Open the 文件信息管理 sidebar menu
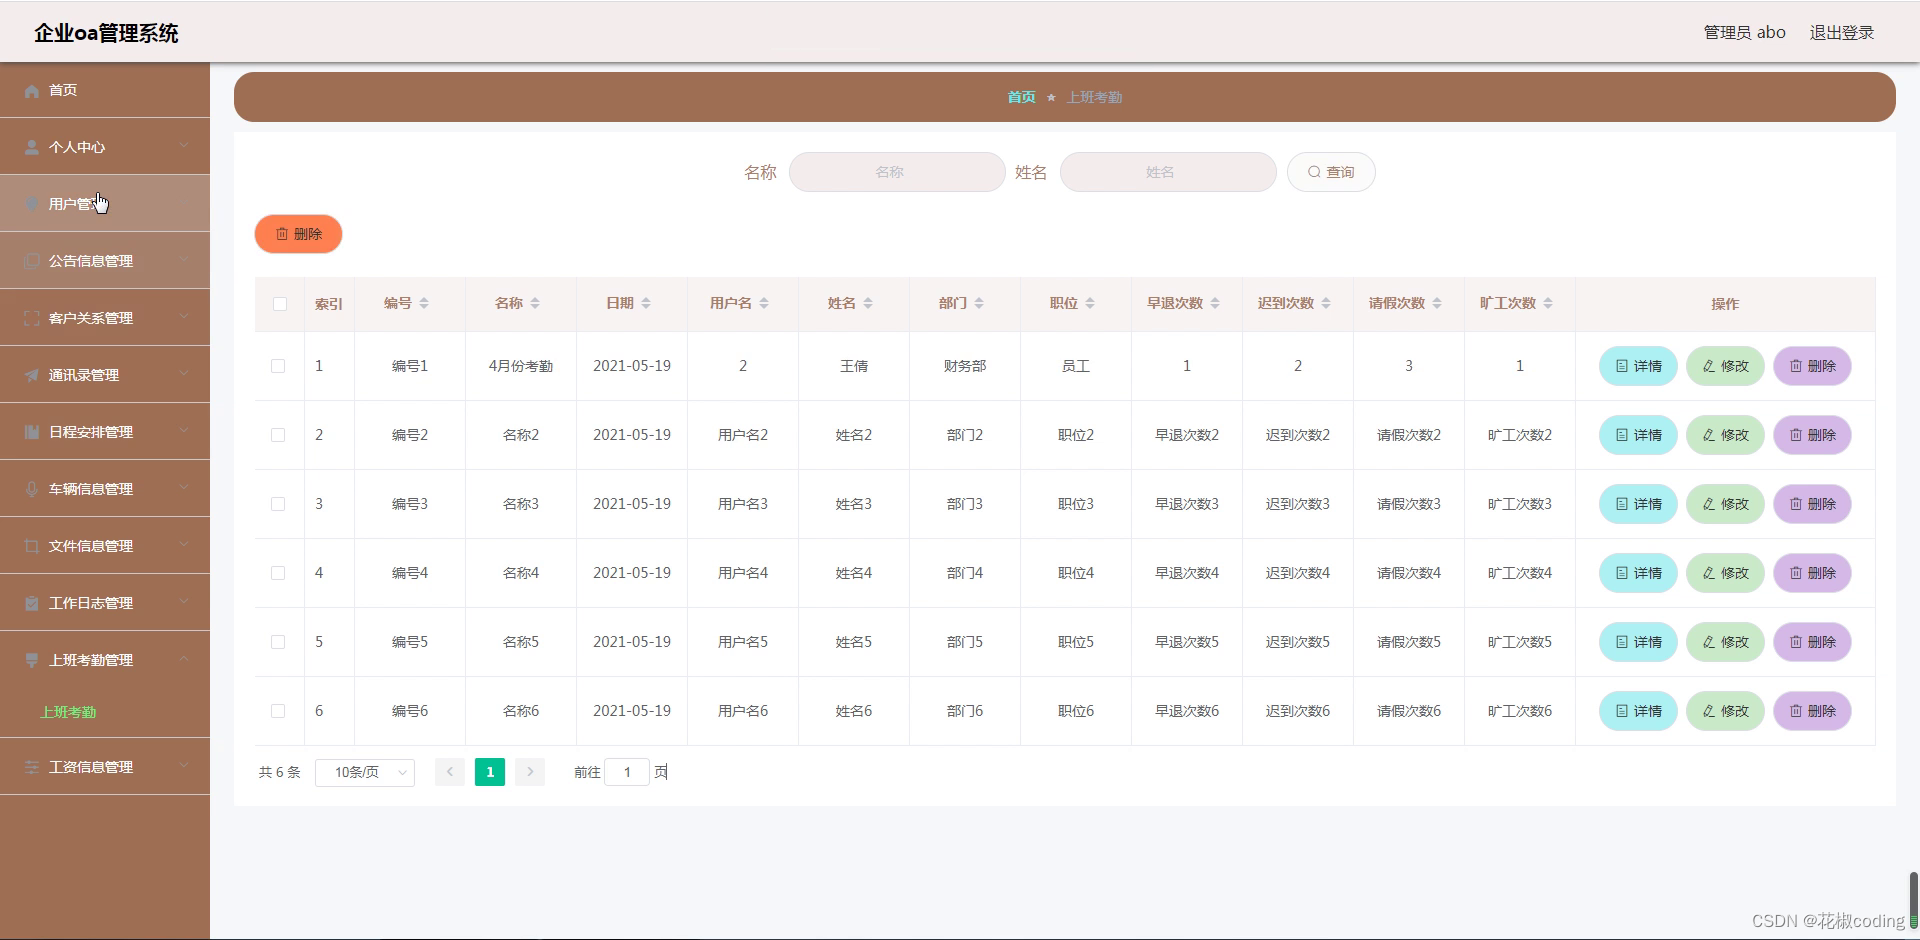Image resolution: width=1920 pixels, height=940 pixels. pos(105,546)
